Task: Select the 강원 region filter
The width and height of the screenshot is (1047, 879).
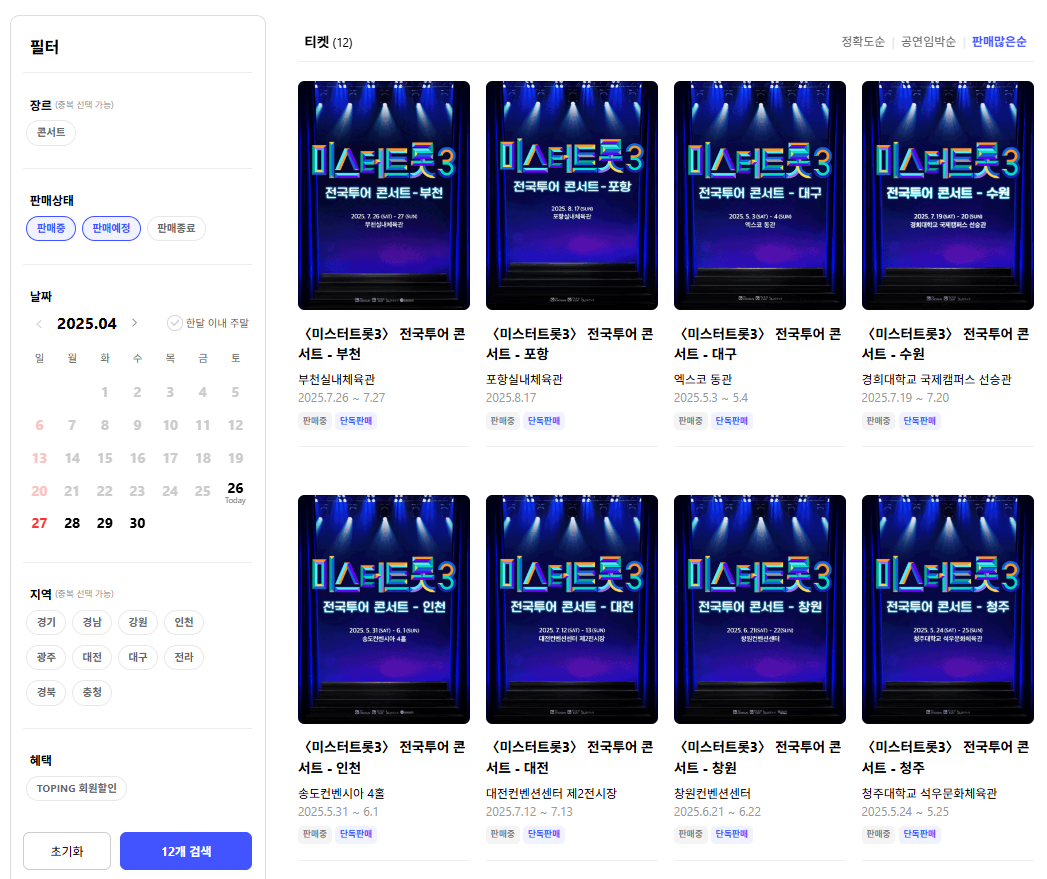Action: click(138, 623)
